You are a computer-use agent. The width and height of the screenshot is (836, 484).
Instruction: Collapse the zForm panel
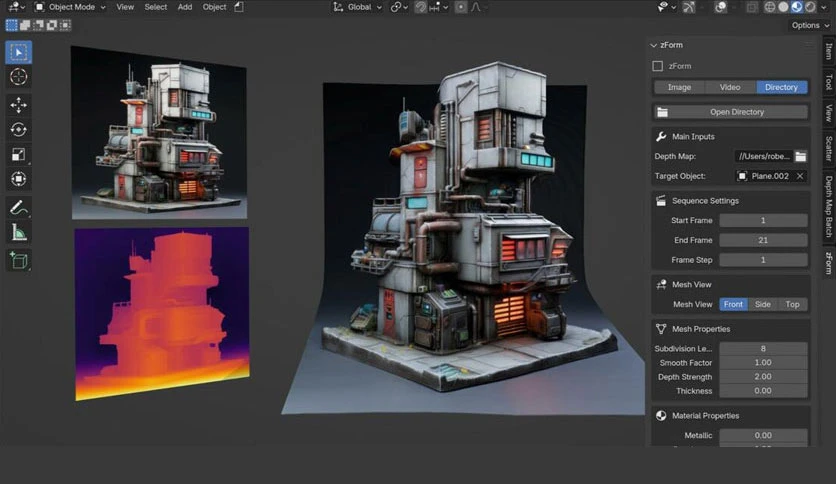point(653,45)
